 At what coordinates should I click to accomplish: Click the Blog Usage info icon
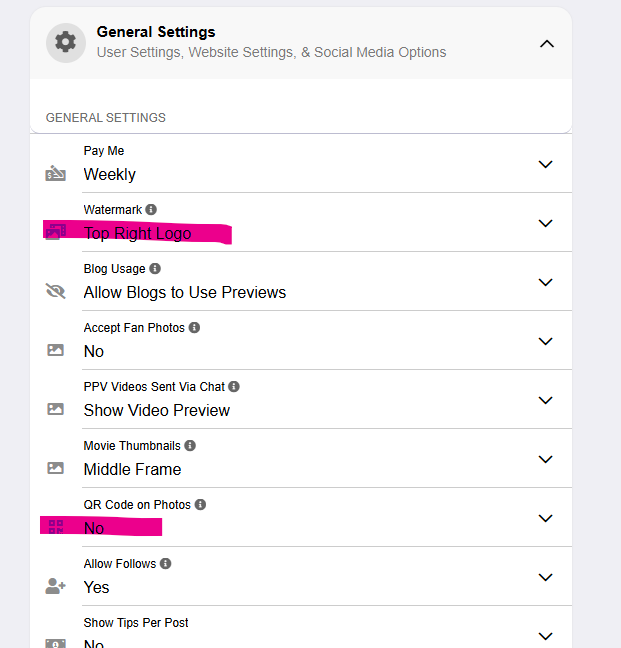155,269
